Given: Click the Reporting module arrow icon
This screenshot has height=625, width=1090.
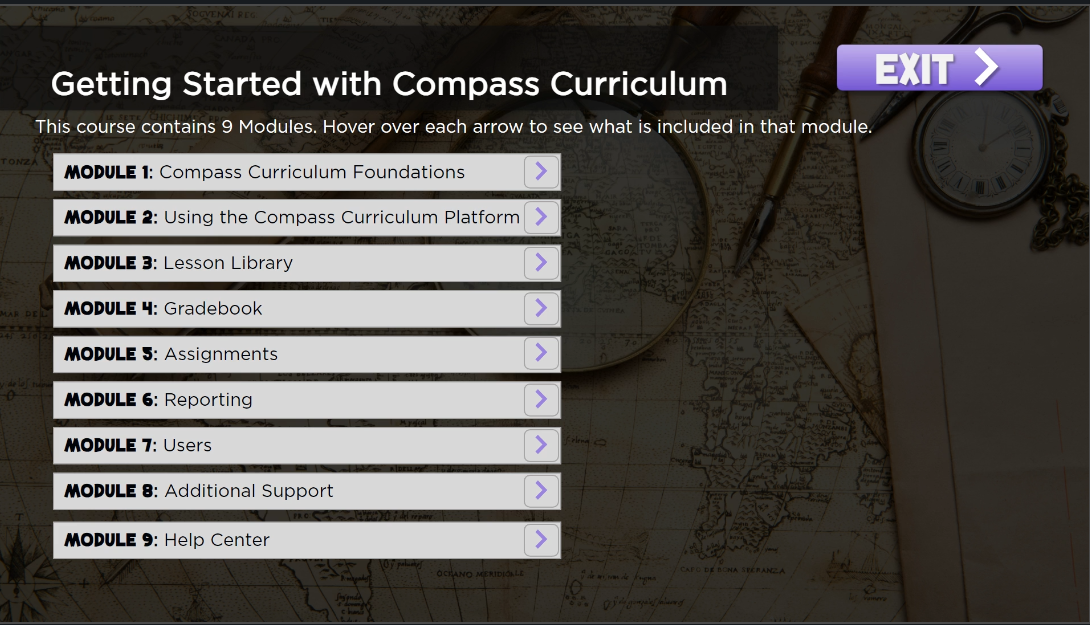Looking at the screenshot, I should coord(541,400).
